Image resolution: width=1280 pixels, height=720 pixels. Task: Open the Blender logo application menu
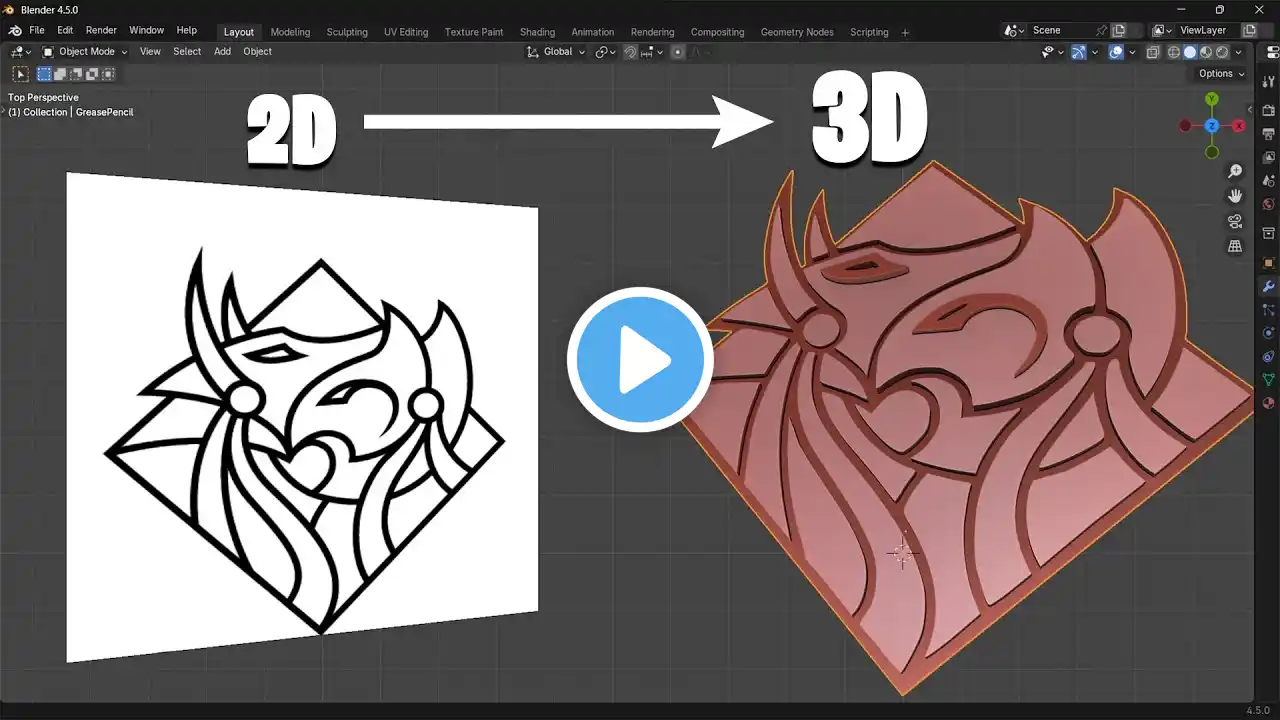tap(15, 31)
